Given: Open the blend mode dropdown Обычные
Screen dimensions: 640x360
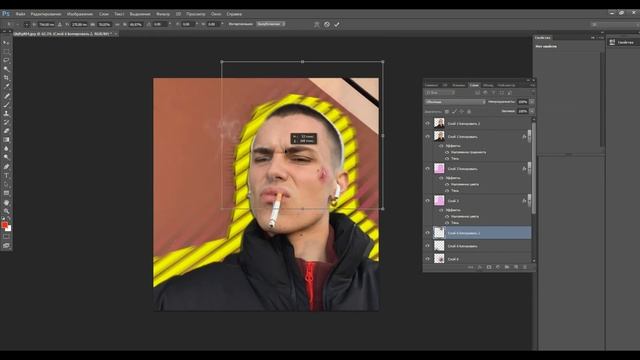Looking at the screenshot, I should [x=455, y=102].
